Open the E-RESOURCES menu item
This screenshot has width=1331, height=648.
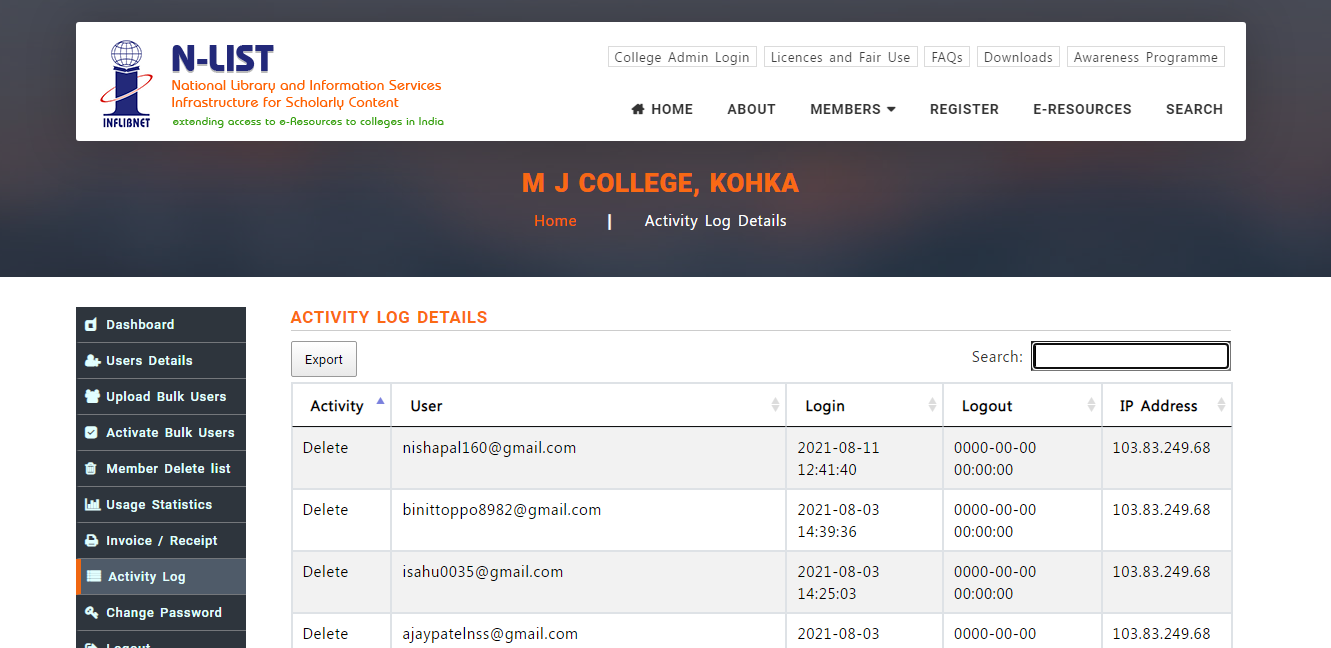point(1082,109)
